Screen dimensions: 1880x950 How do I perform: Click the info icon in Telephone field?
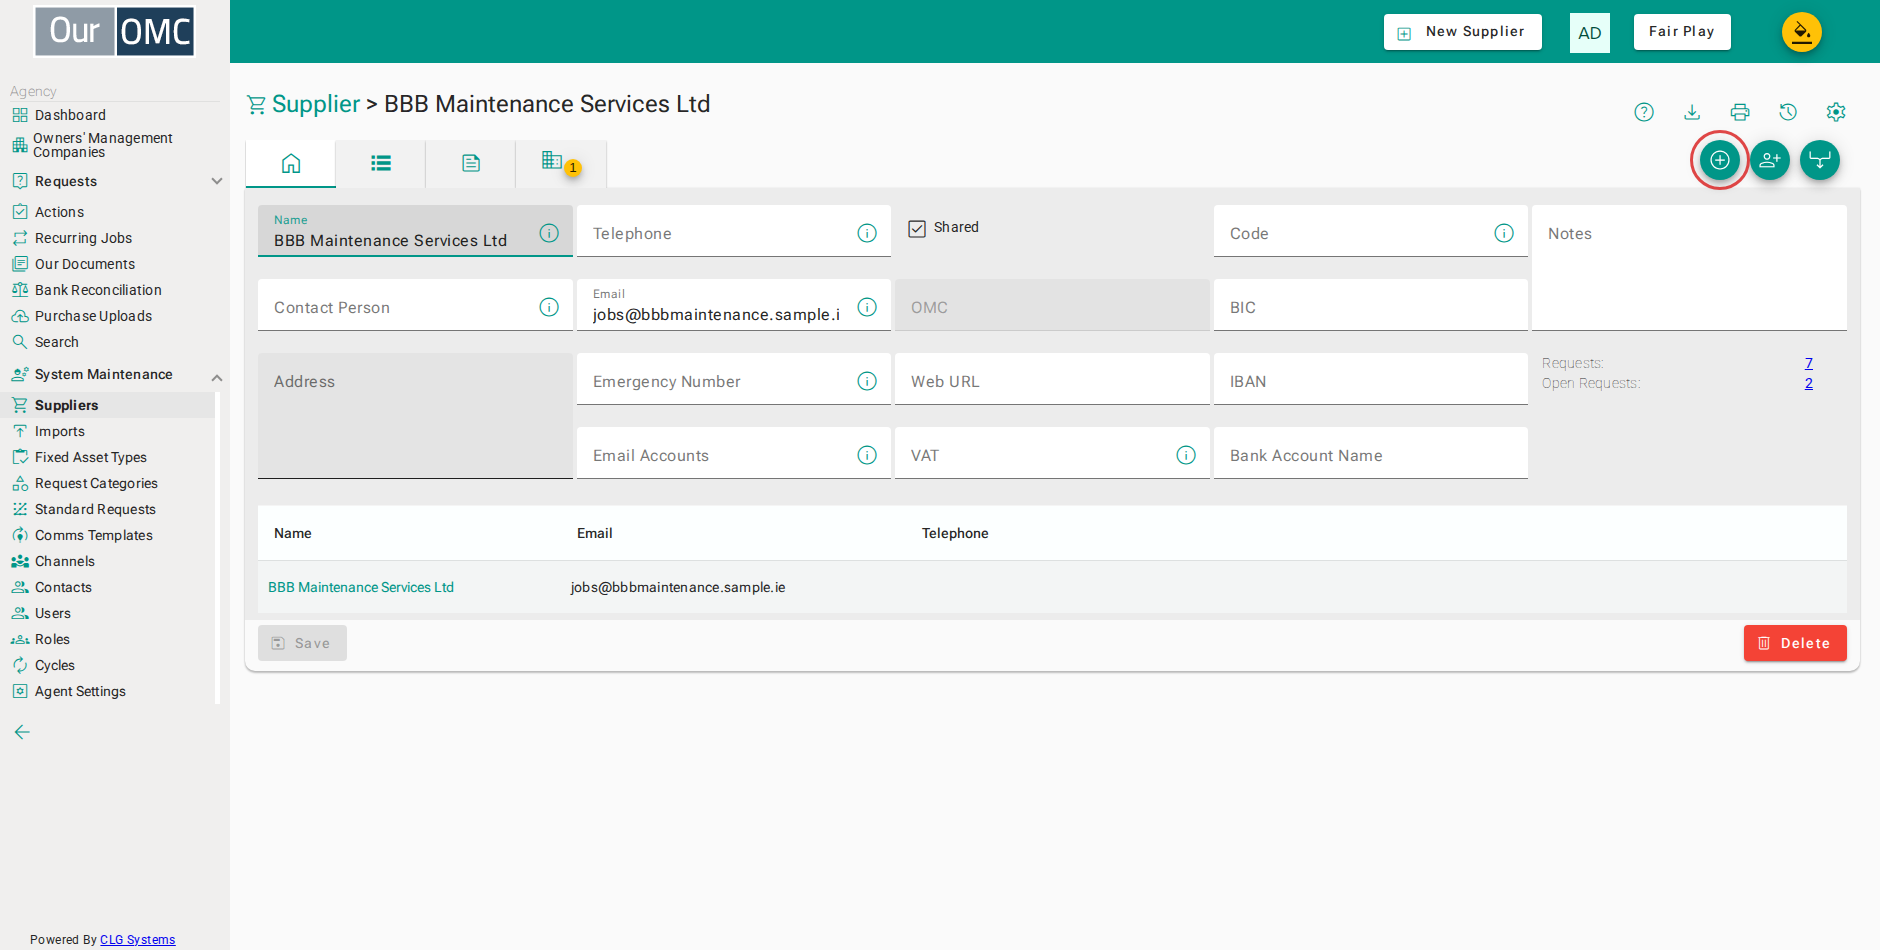coord(867,233)
